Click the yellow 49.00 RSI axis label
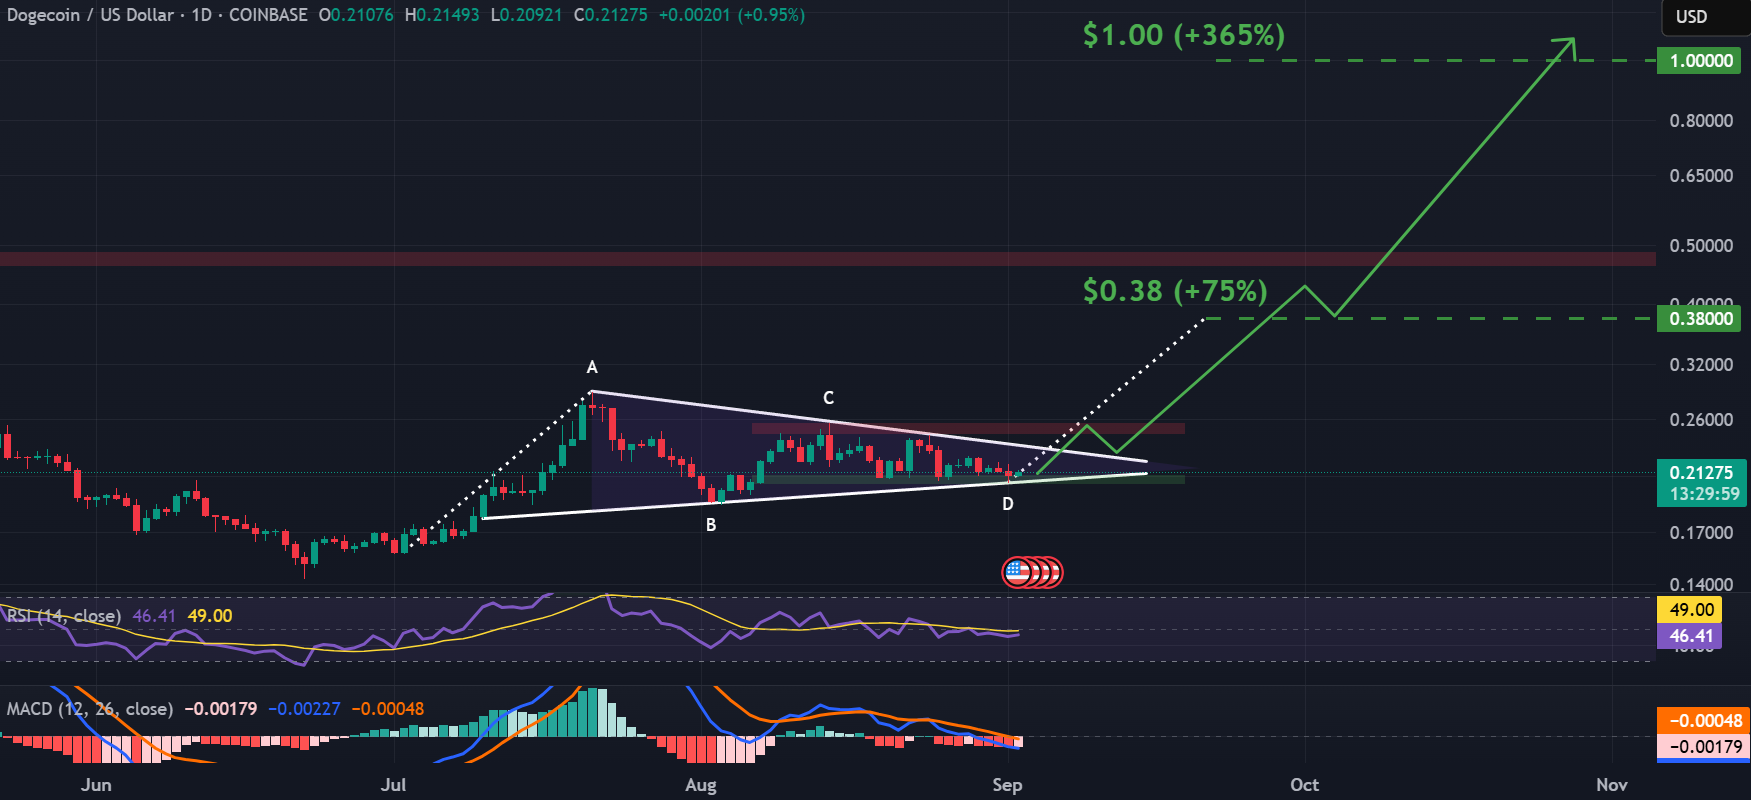Image resolution: width=1751 pixels, height=800 pixels. 1691,610
